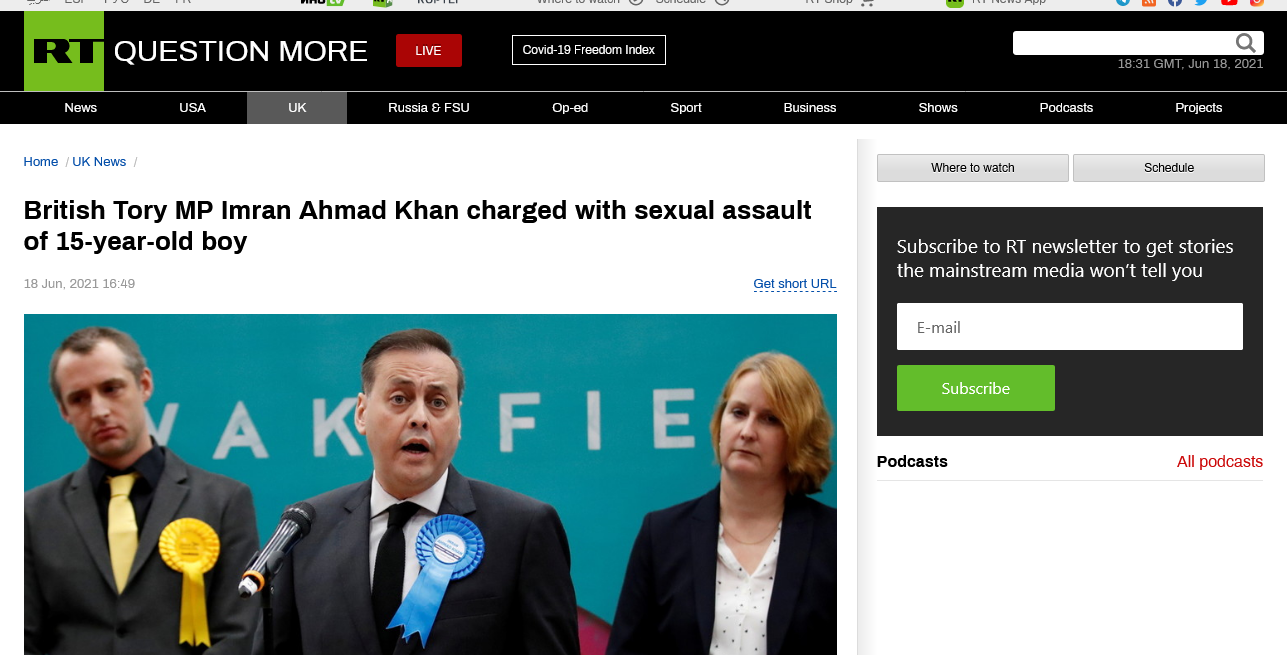This screenshot has height=655, width=1287.
Task: Go to the Podcasts menu item
Action: click(1066, 108)
